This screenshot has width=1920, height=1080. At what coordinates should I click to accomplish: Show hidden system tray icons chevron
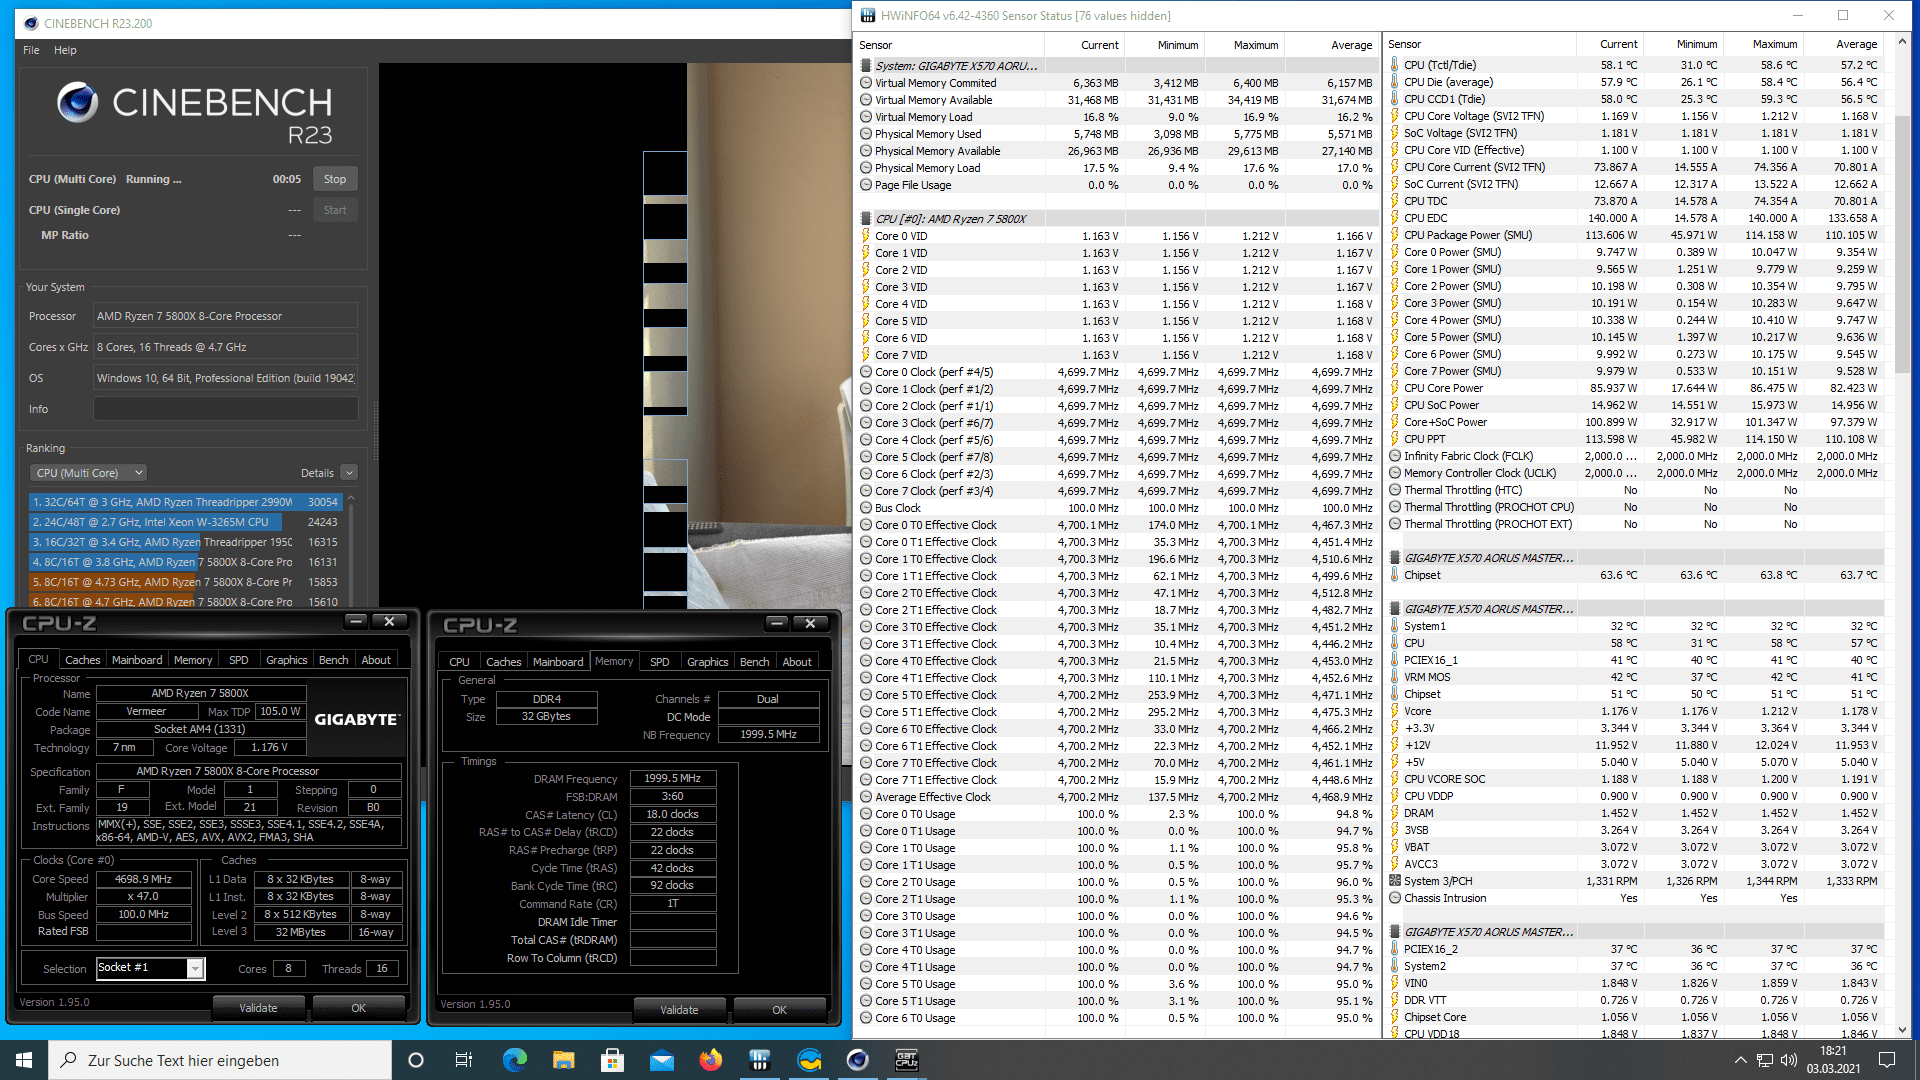[x=1740, y=1060]
